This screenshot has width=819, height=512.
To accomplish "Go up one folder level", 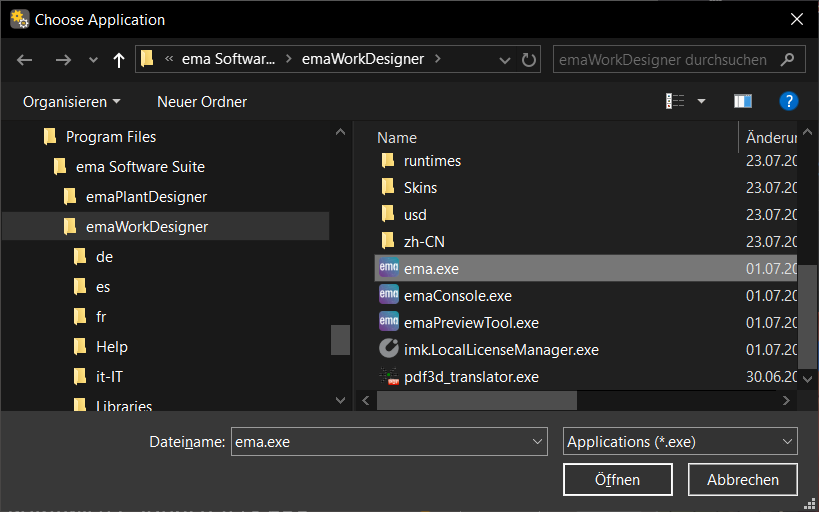I will point(119,60).
